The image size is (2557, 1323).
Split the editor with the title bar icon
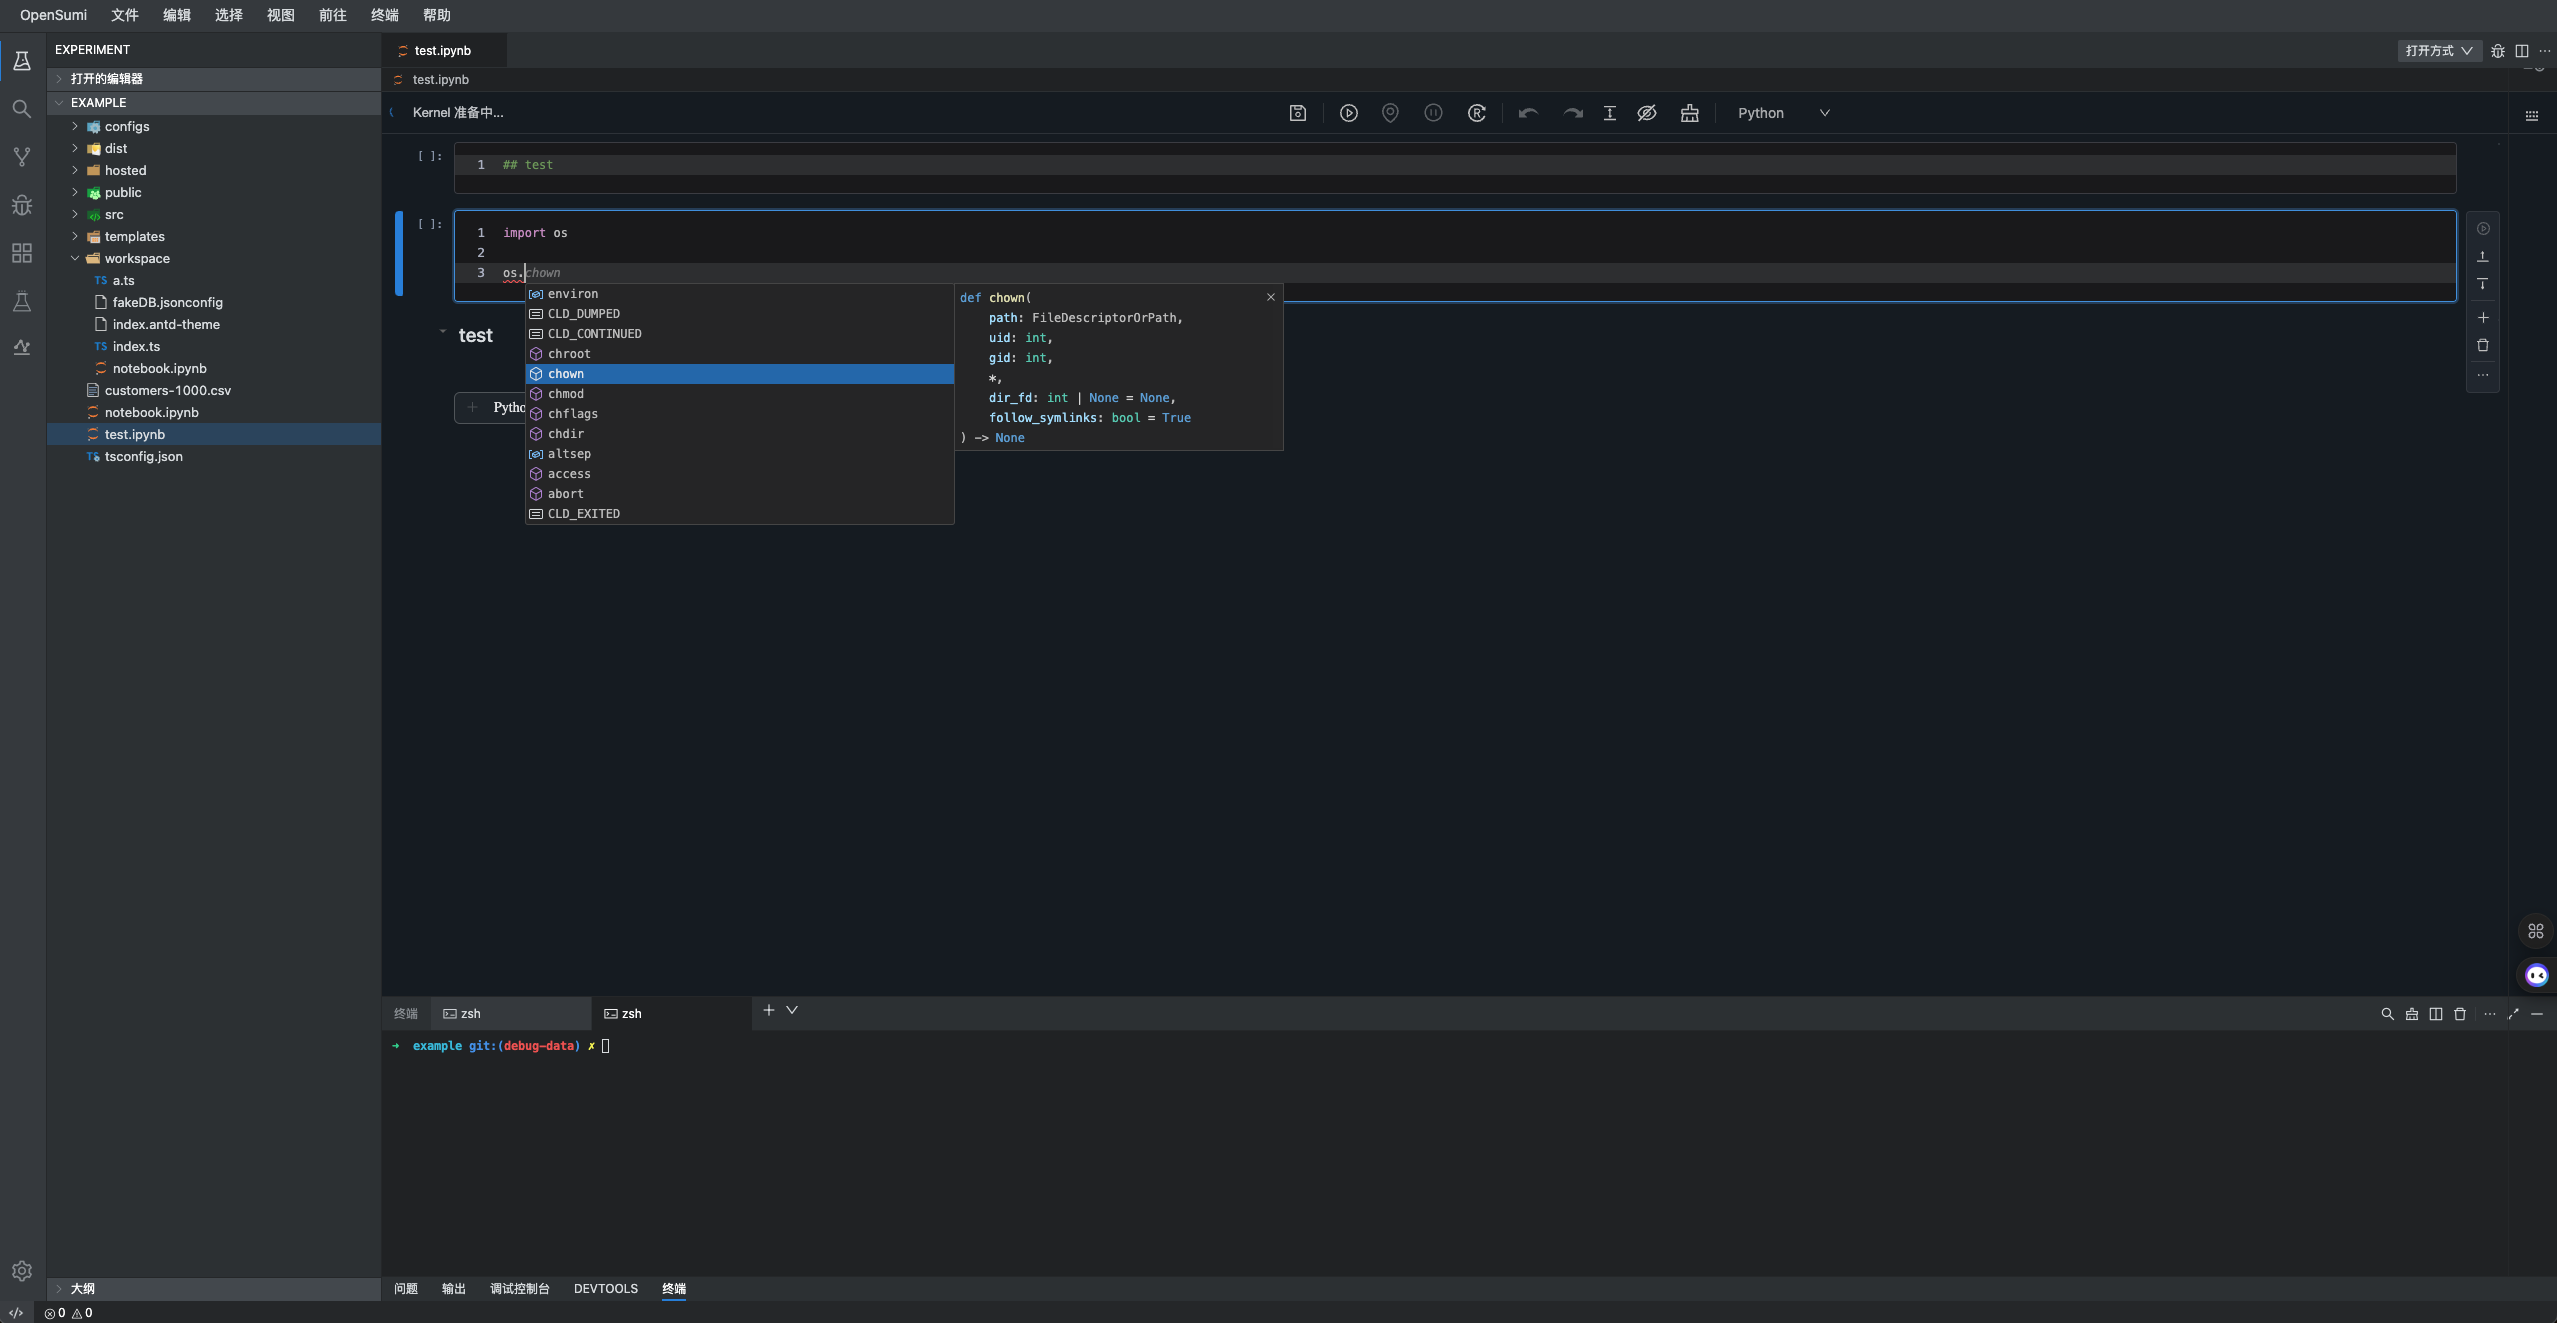(2522, 51)
